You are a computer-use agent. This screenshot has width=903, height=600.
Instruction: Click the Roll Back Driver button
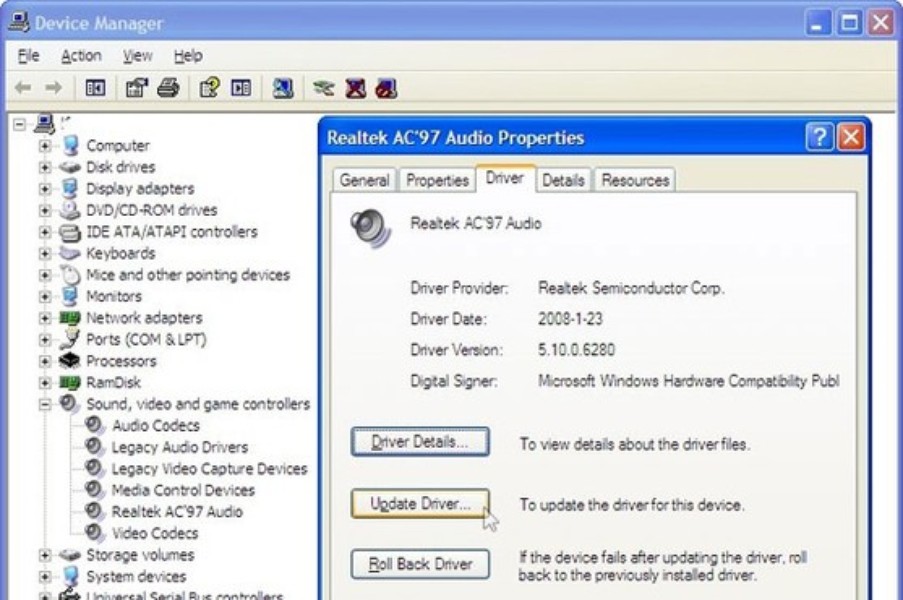420,564
